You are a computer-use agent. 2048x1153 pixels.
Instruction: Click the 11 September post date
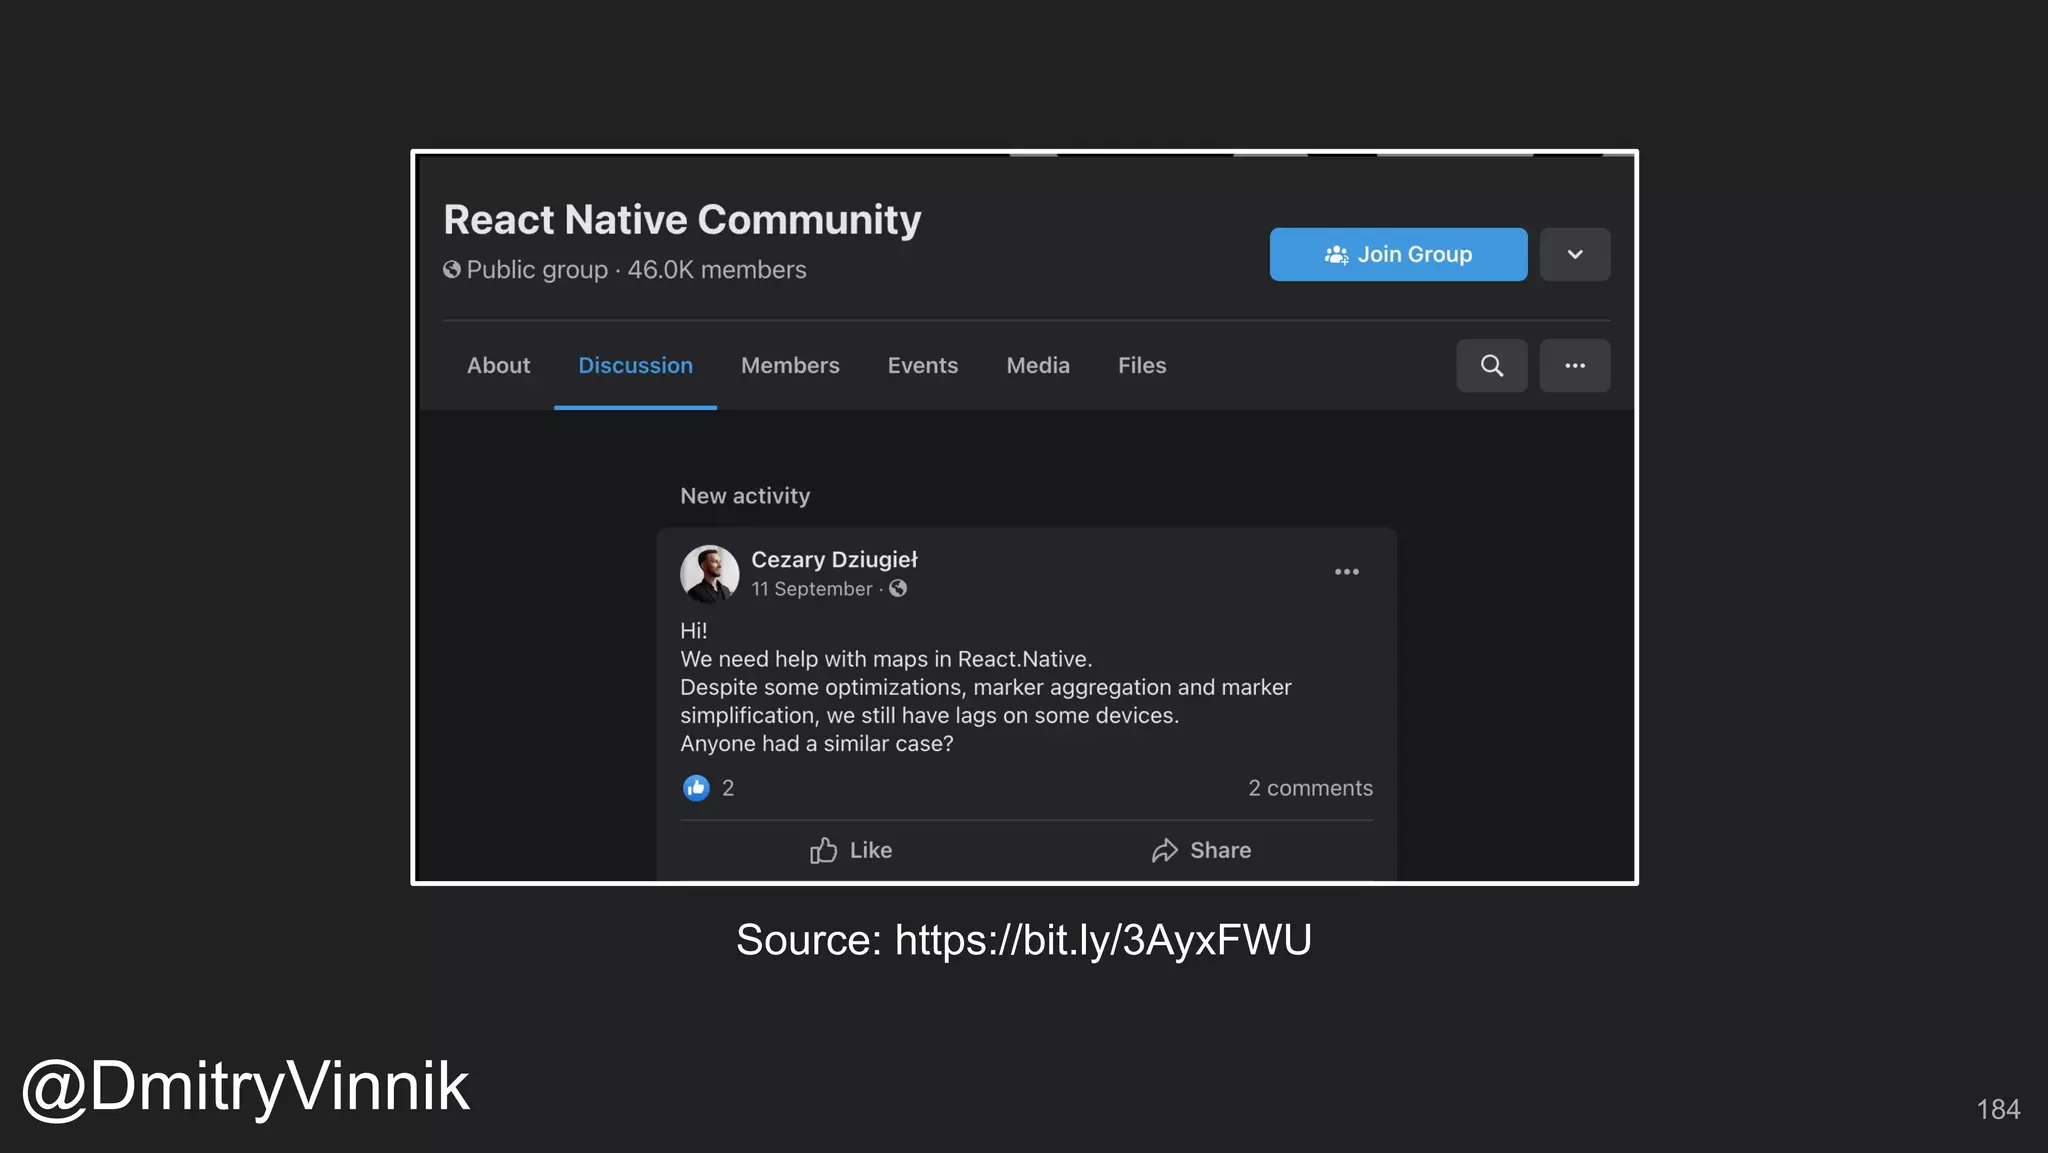(x=811, y=589)
